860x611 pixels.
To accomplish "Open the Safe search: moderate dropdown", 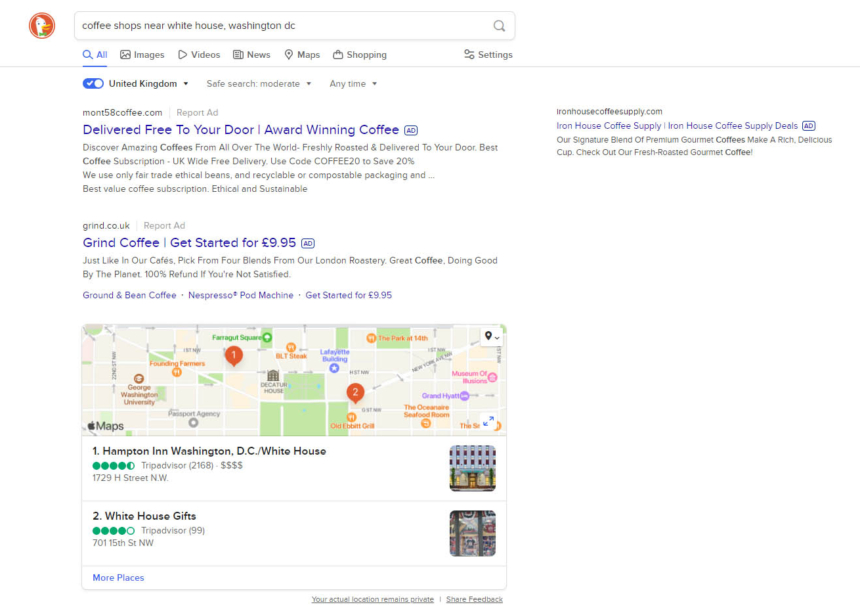I will (259, 84).
